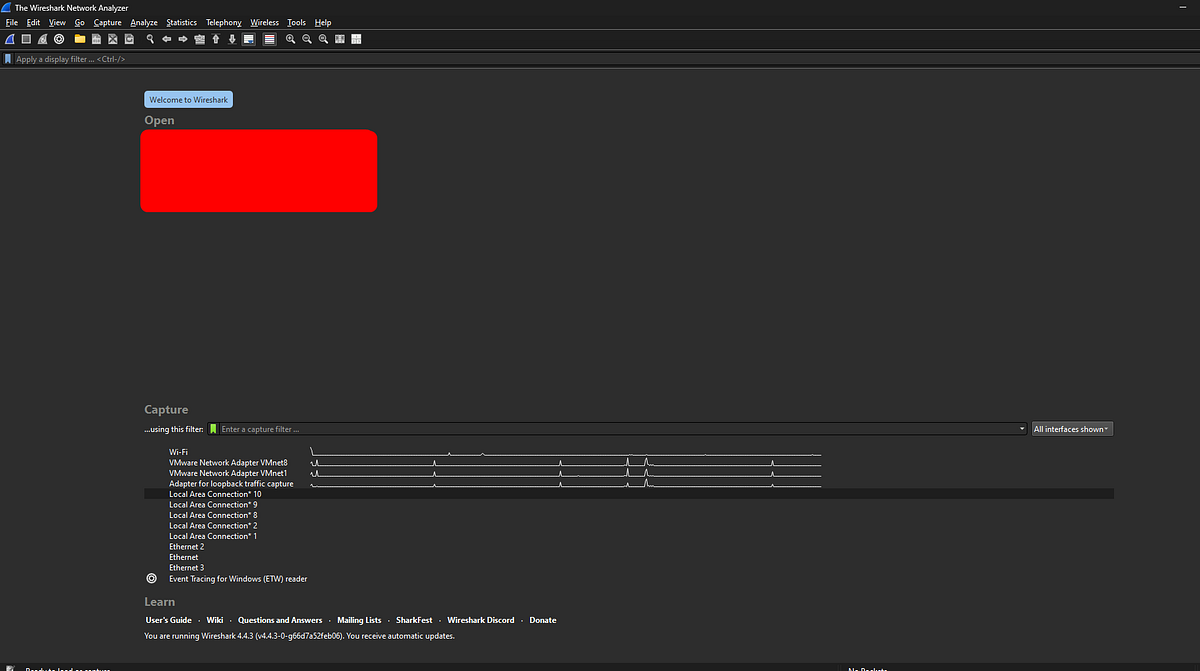The height and width of the screenshot is (671, 1200).
Task: Click the go to first packet icon
Action: (x=216, y=39)
